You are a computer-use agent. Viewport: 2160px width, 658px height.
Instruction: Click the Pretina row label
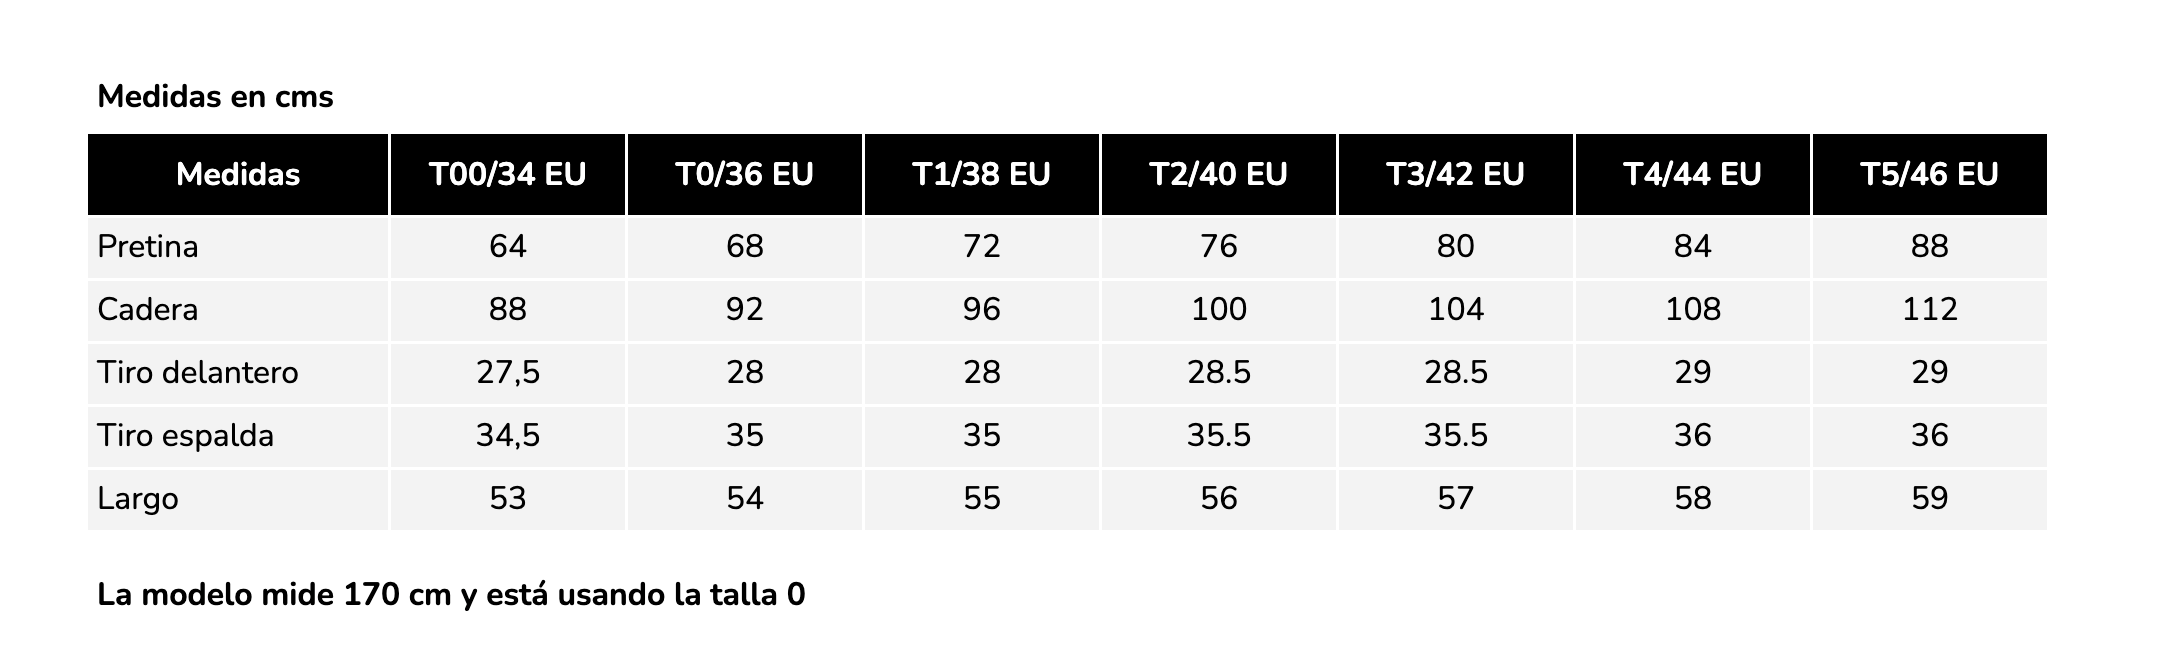(148, 247)
